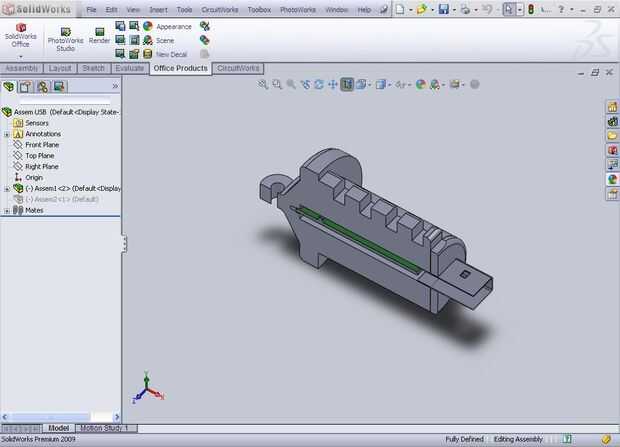Click the Previous View magnifier icon
Image resolution: width=620 pixels, height=447 pixels.
tap(291, 84)
